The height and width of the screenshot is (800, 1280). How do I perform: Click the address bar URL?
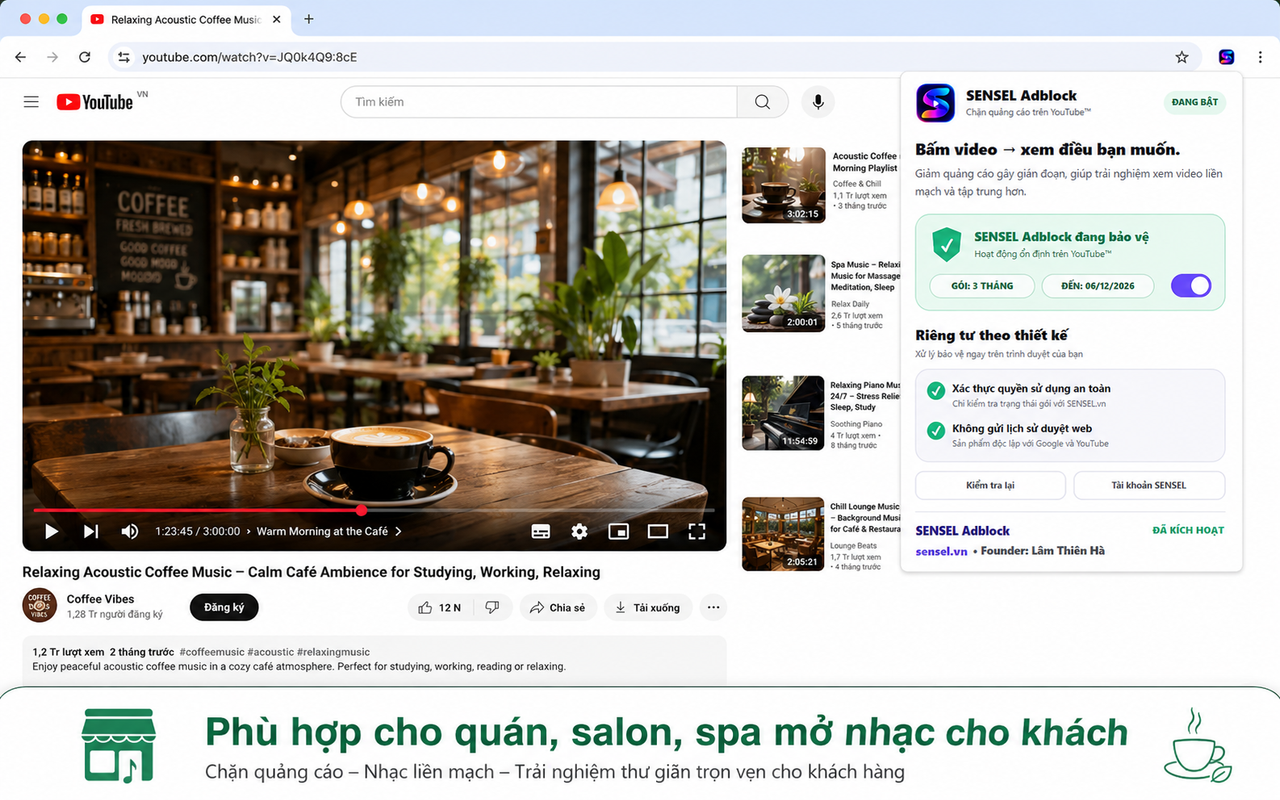point(250,57)
